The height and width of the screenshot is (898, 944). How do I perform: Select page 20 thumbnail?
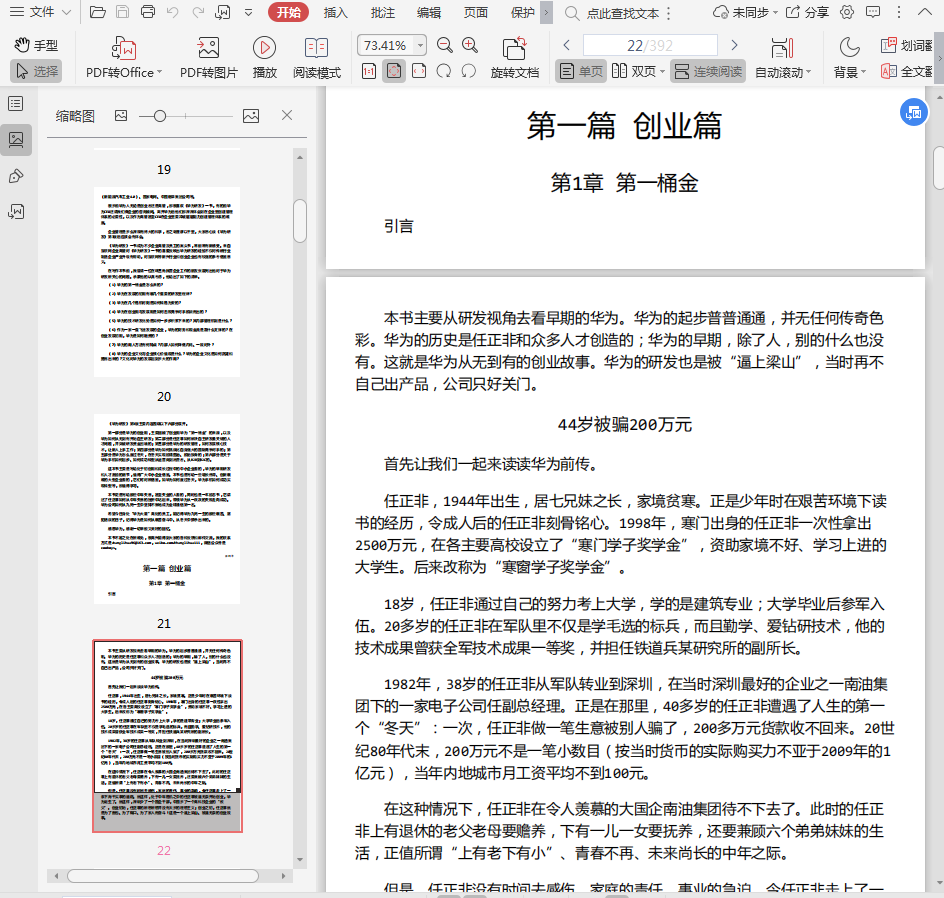(x=167, y=282)
